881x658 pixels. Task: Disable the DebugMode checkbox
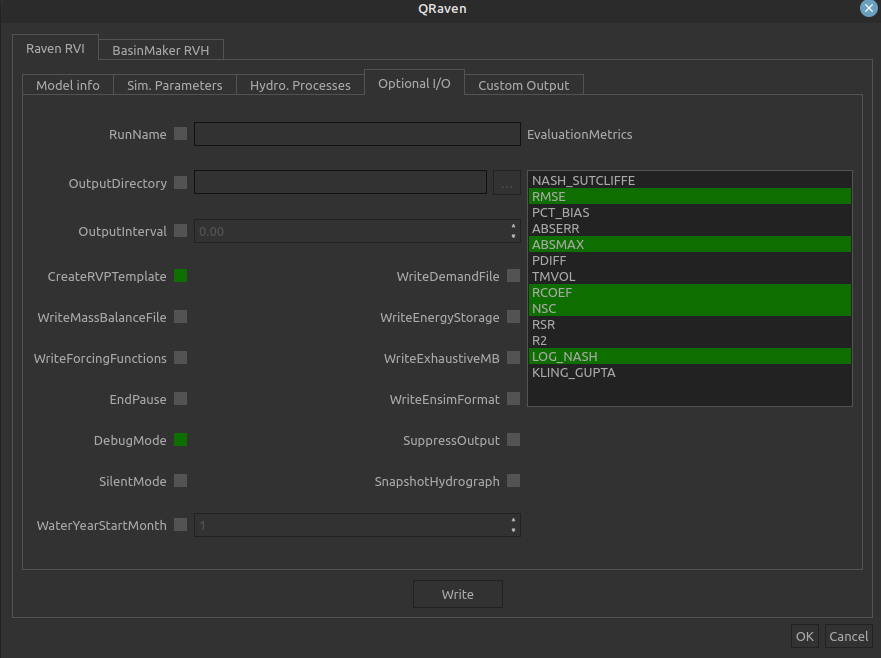180,440
